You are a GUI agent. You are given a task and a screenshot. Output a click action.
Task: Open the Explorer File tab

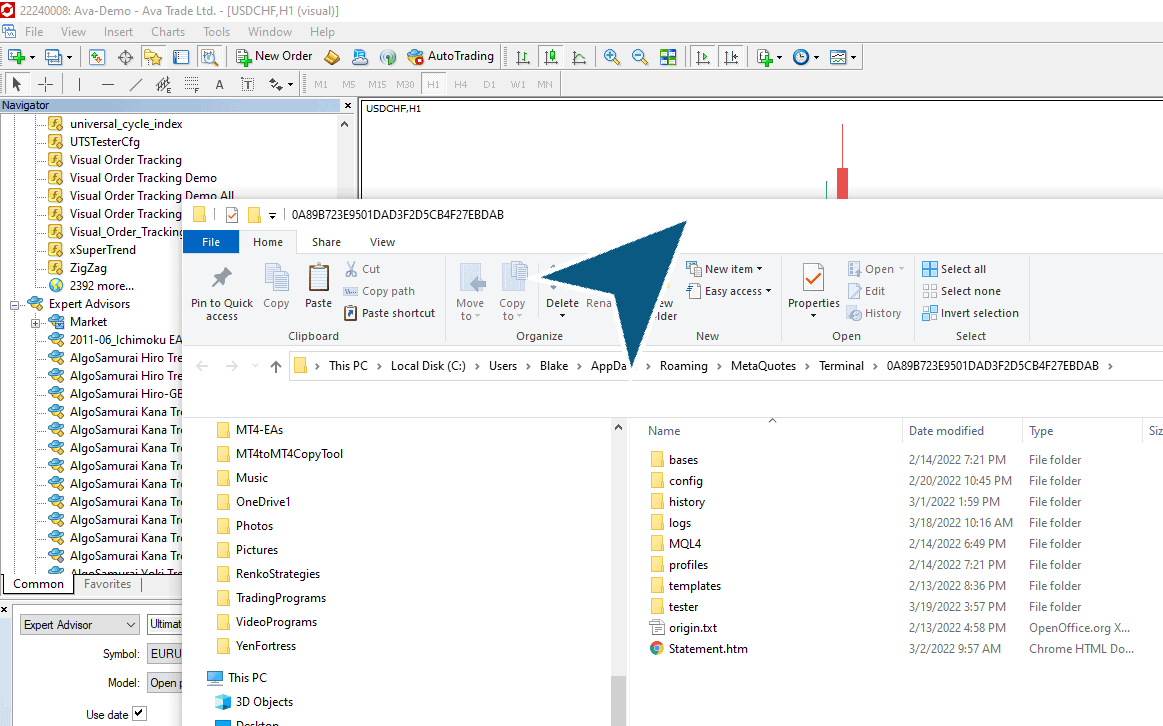(211, 242)
